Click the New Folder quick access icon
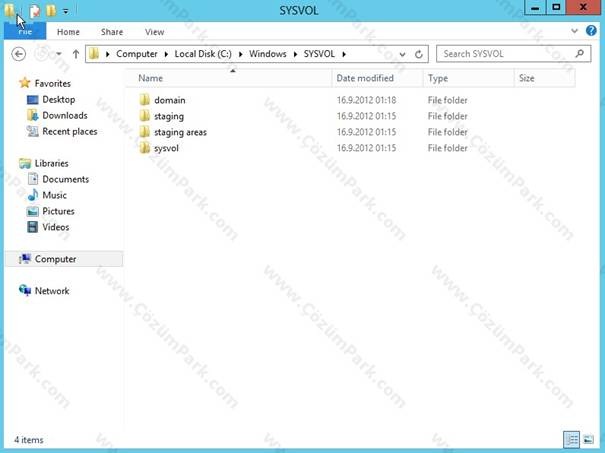The height and width of the screenshot is (453, 605). (x=51, y=11)
